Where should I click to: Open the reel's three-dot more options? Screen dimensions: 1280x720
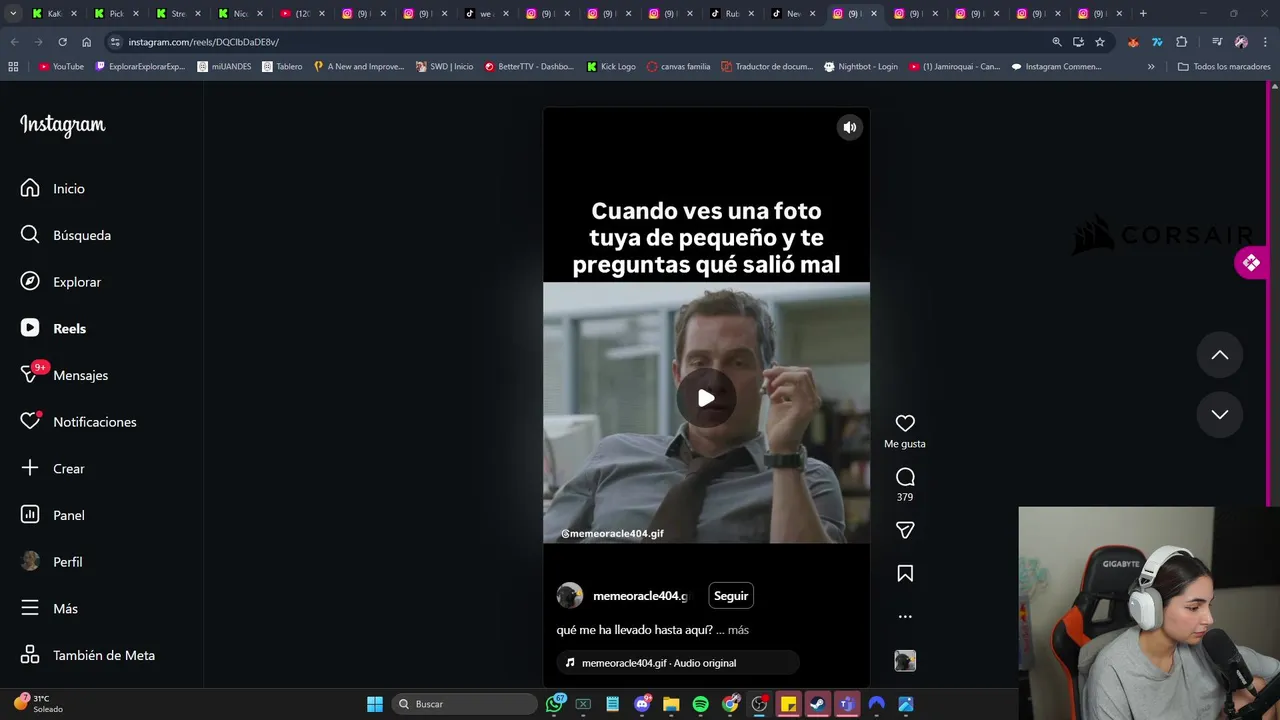point(905,616)
